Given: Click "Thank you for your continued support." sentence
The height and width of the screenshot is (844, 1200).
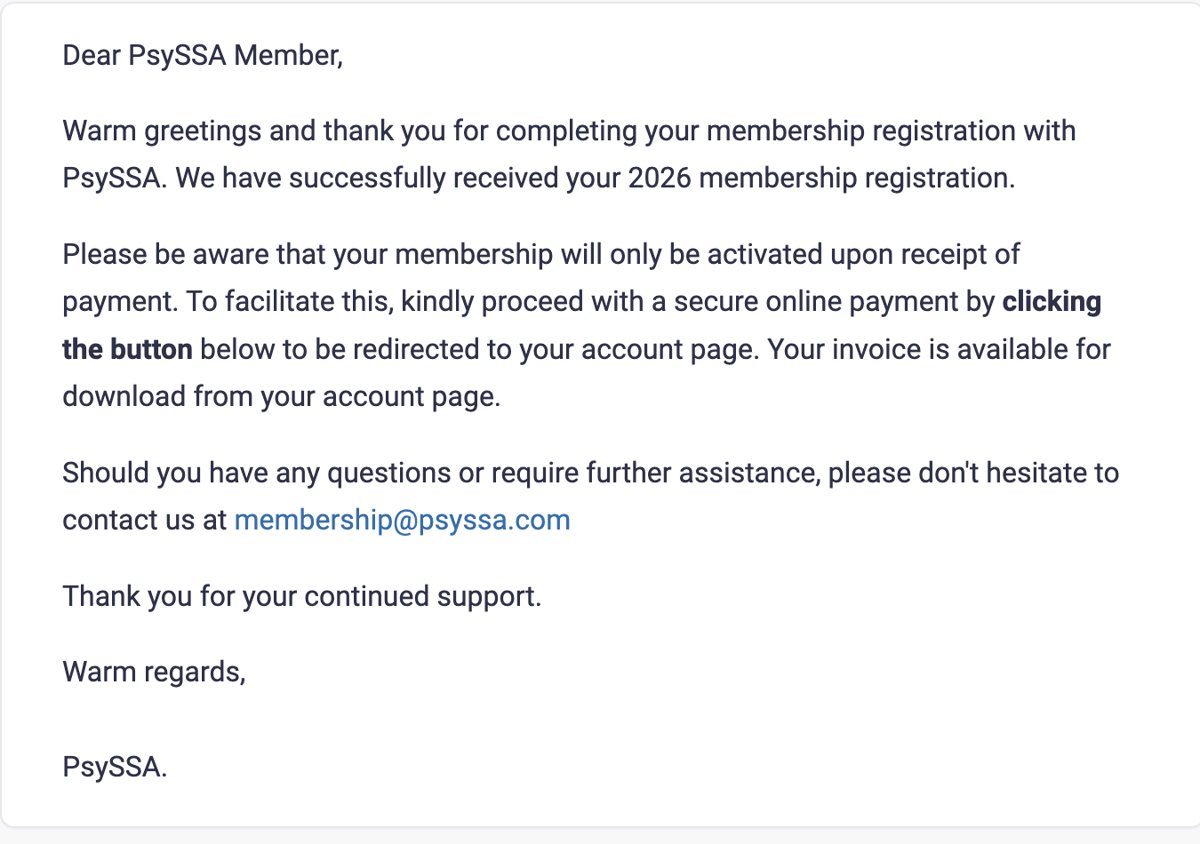Looking at the screenshot, I should 302,596.
